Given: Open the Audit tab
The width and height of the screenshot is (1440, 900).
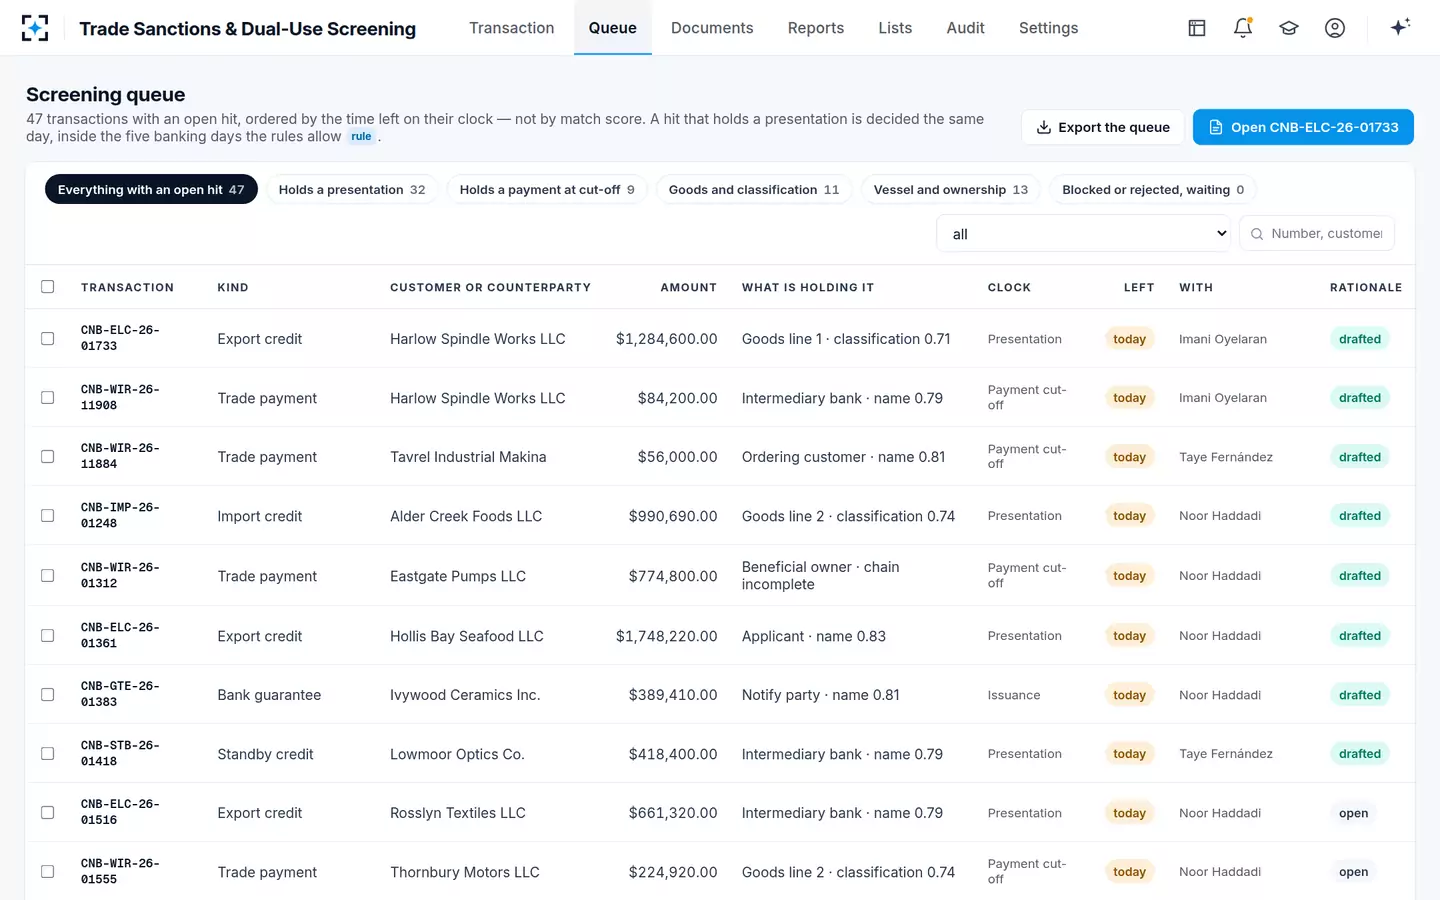Looking at the screenshot, I should (x=965, y=28).
